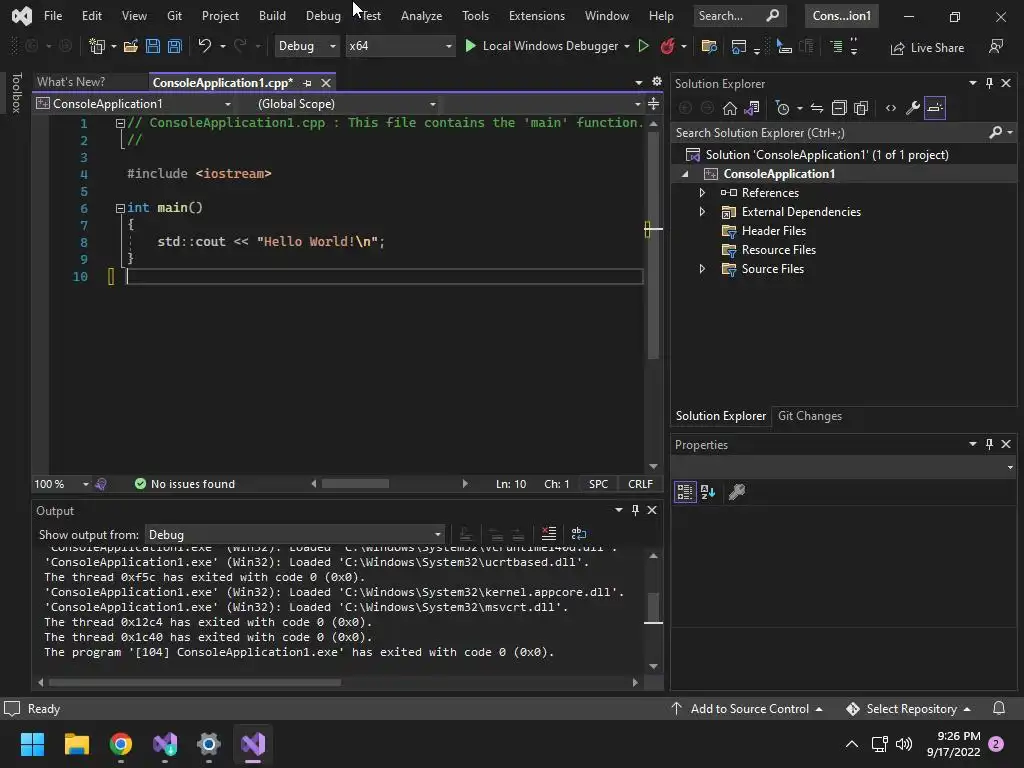Open the Debug menu
The image size is (1024, 768).
tap(323, 16)
